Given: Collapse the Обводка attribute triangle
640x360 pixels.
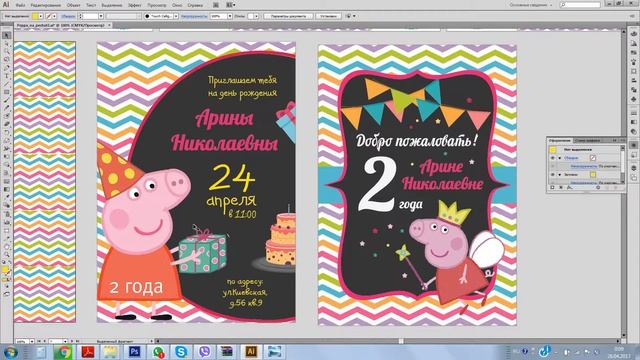Looking at the screenshot, I should [560, 158].
